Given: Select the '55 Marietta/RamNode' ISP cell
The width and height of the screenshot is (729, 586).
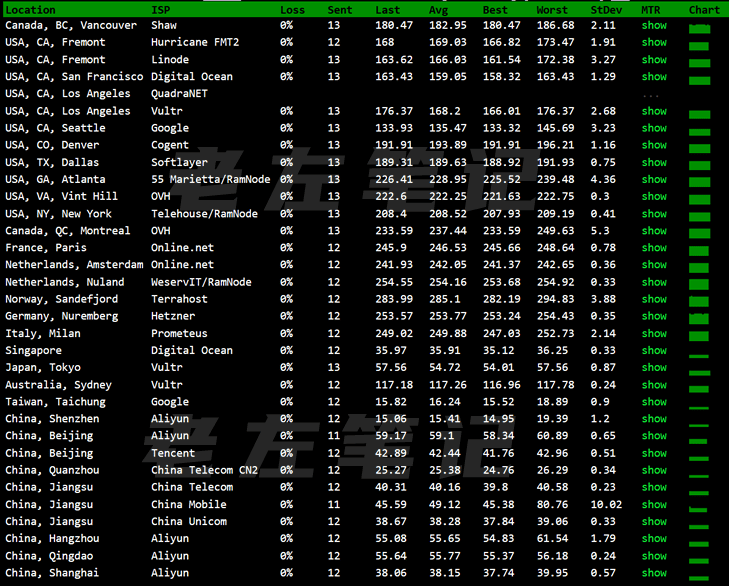Looking at the screenshot, I should pos(211,180).
